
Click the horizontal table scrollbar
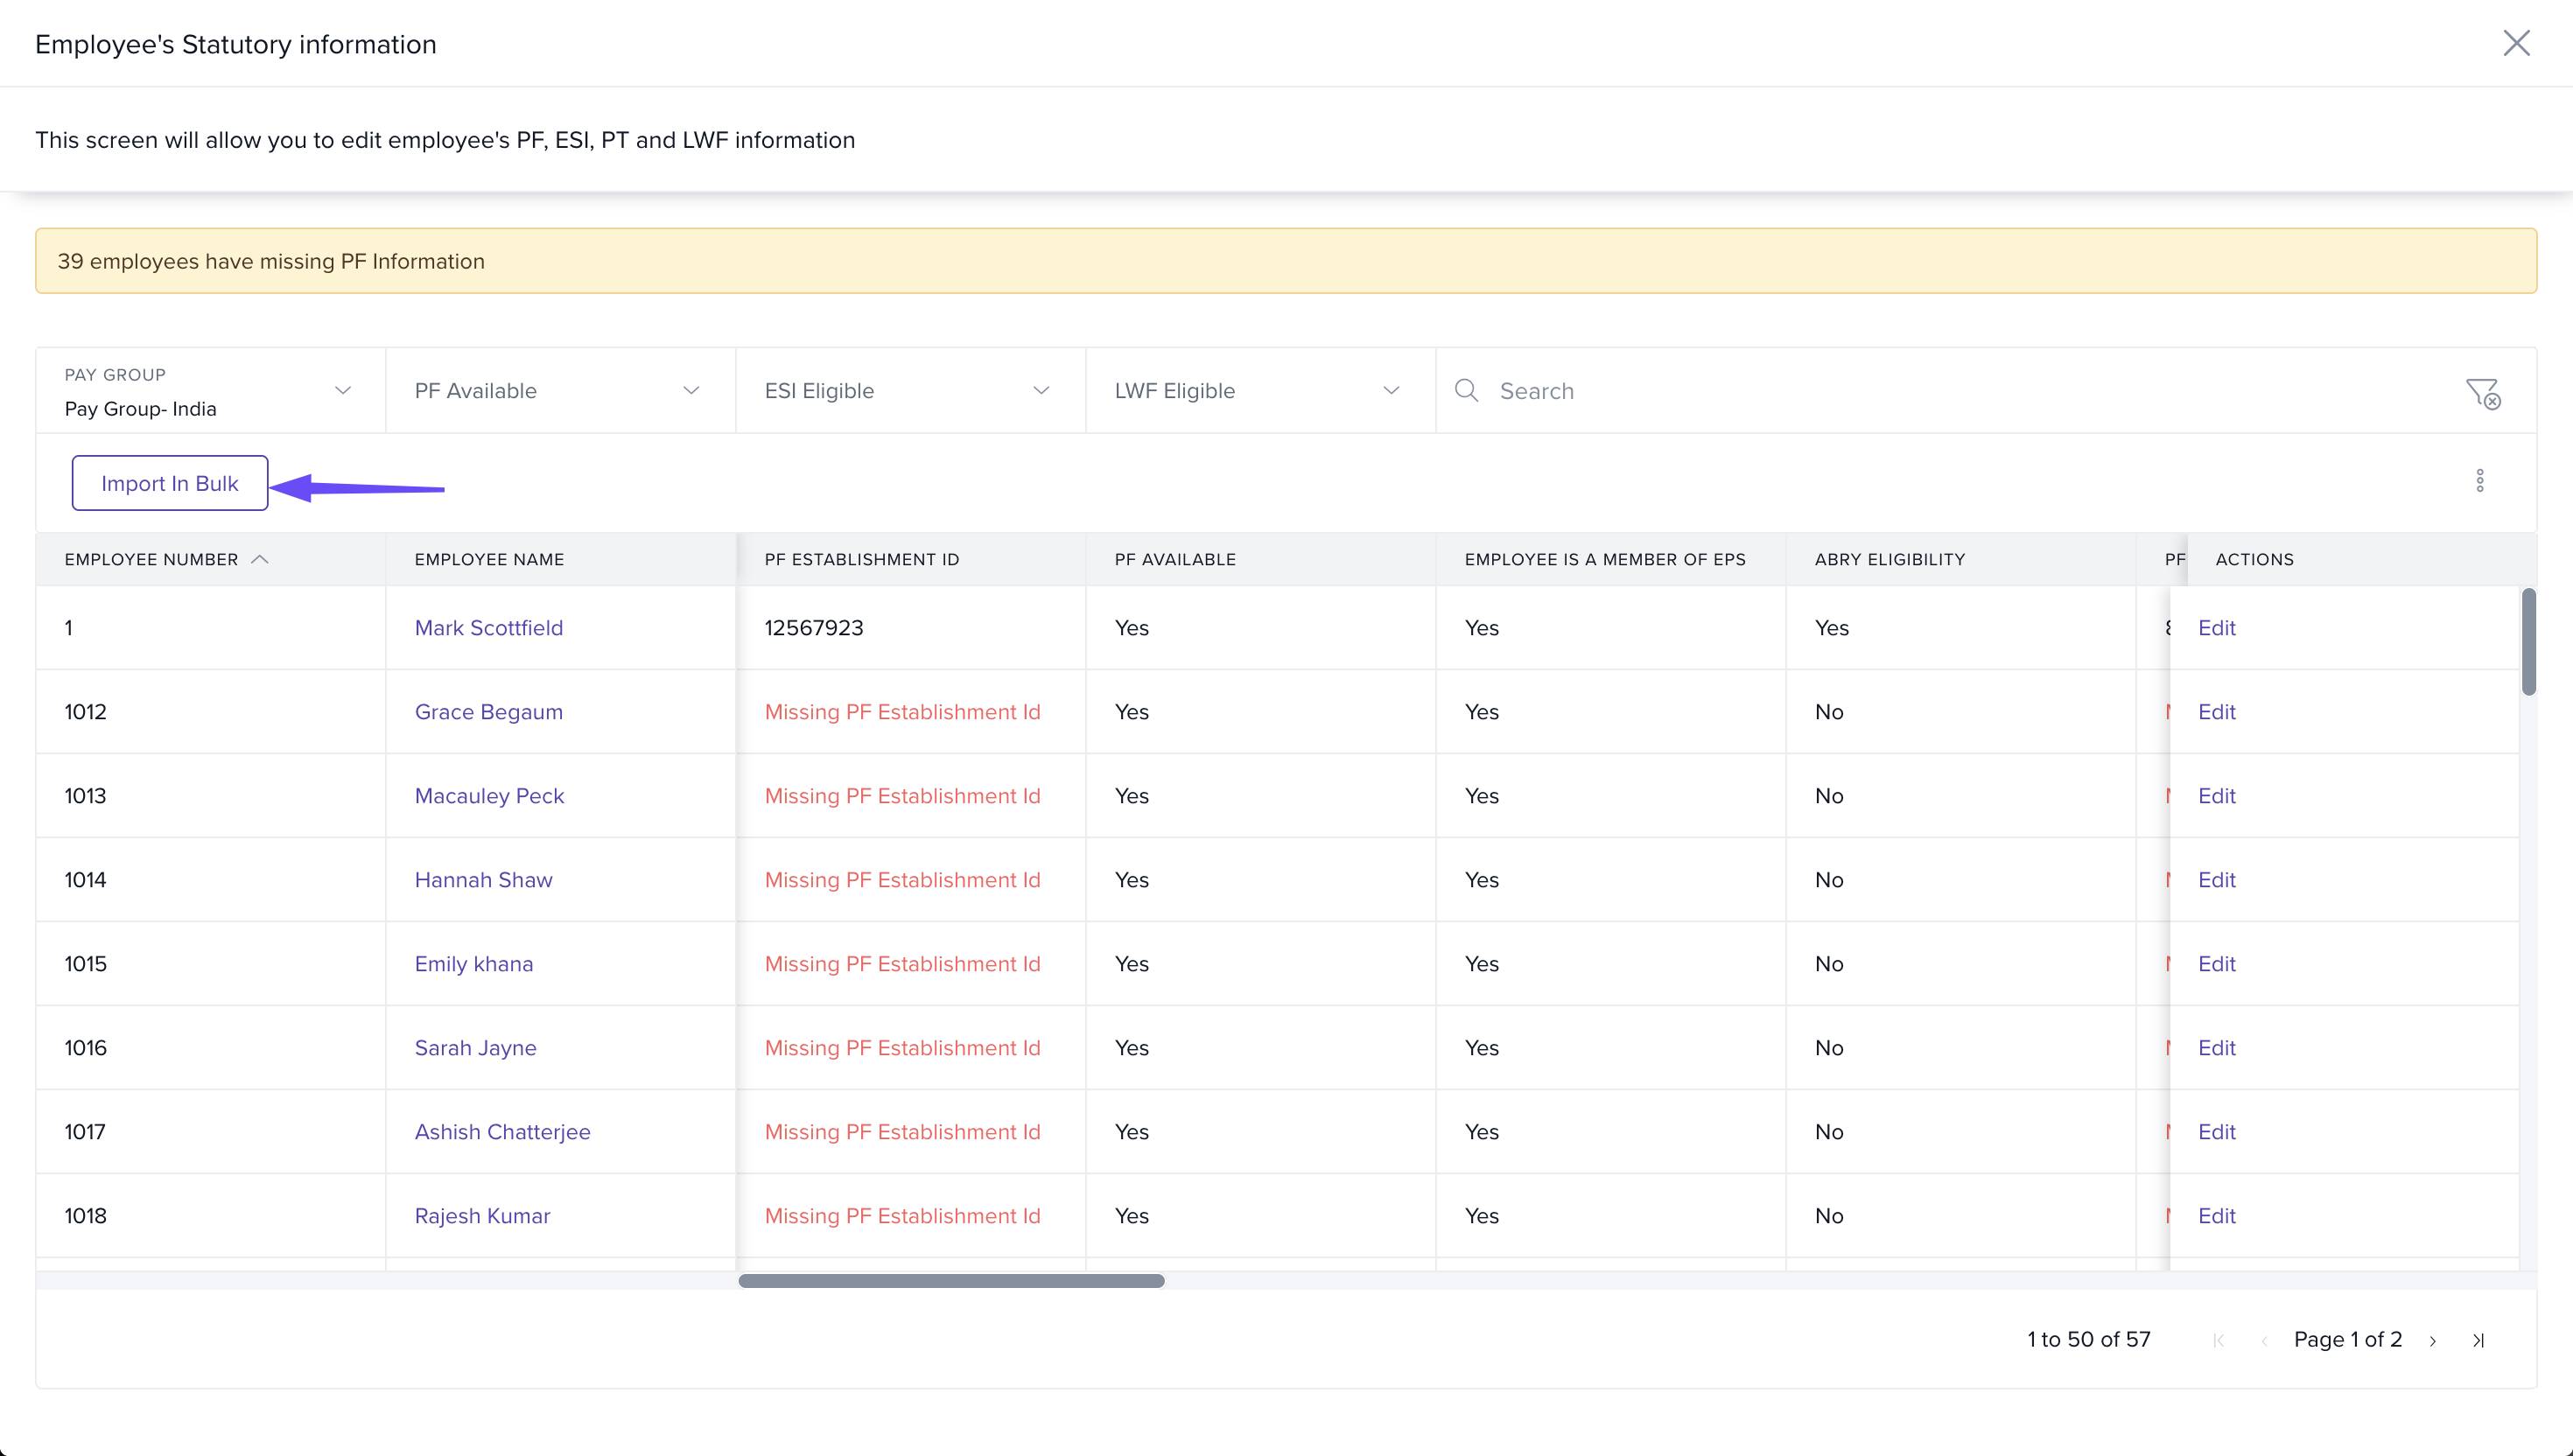click(950, 1281)
